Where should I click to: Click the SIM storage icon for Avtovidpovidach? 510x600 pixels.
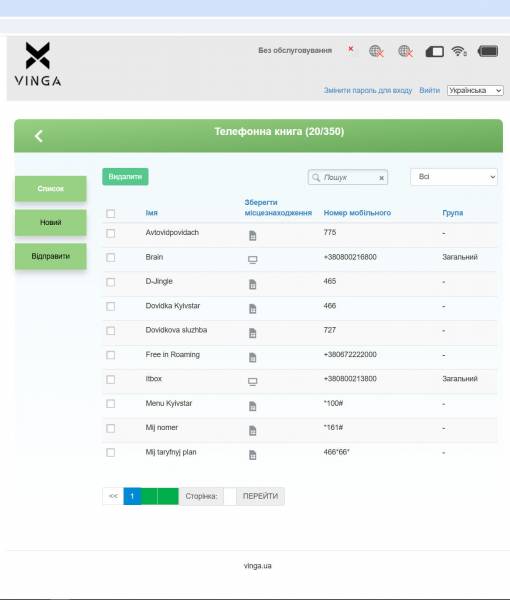[x=253, y=235]
